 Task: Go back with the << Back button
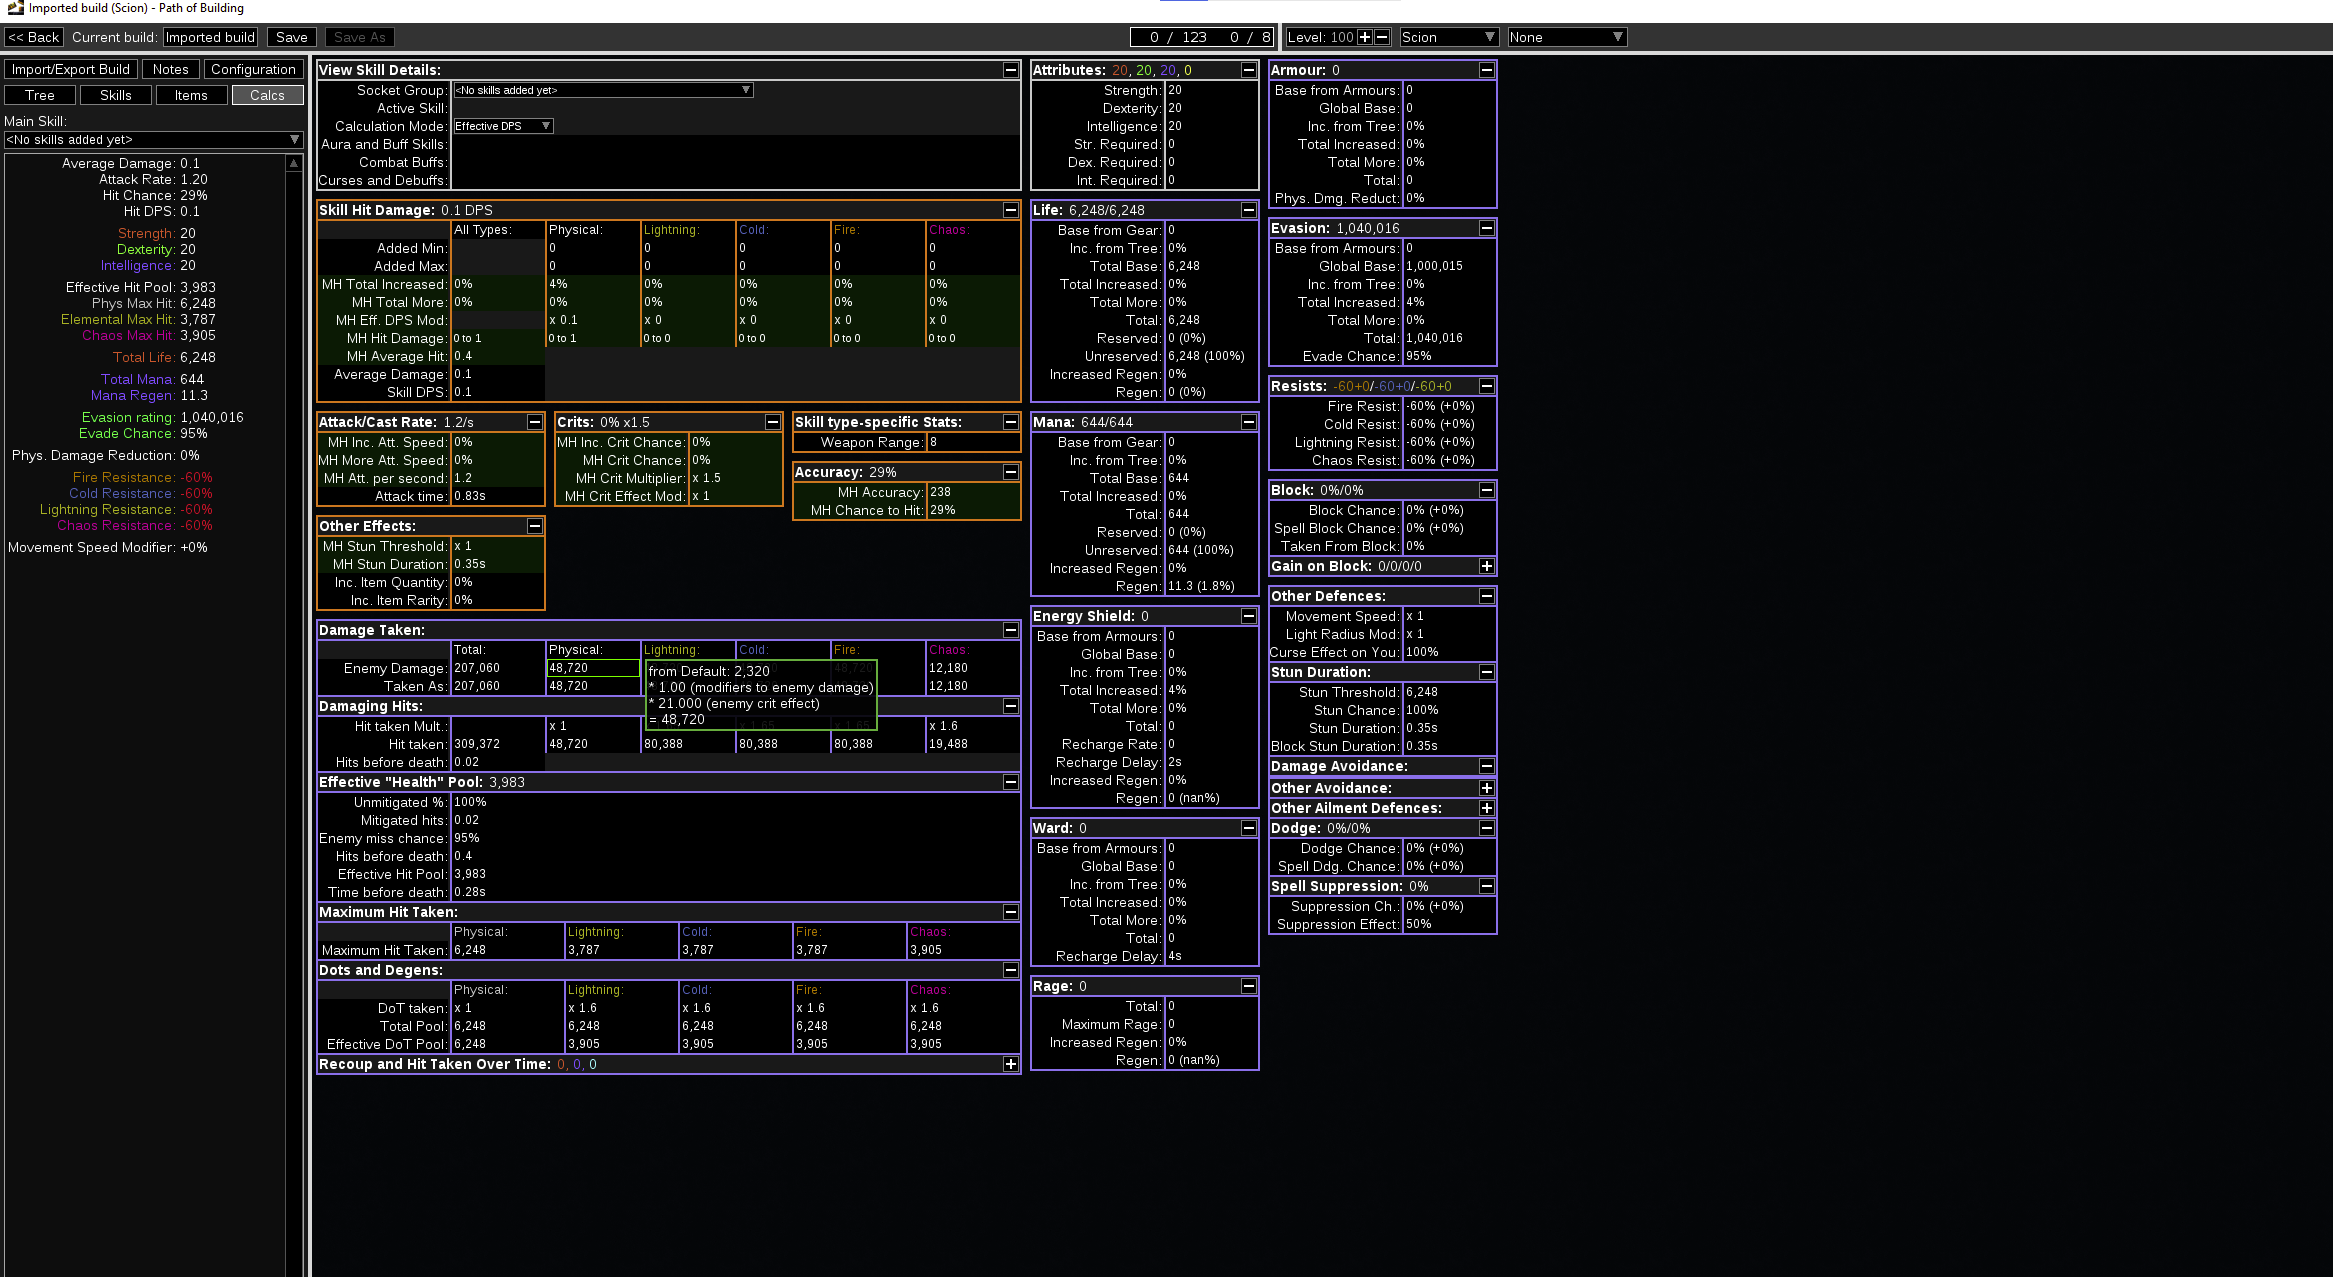pos(33,37)
